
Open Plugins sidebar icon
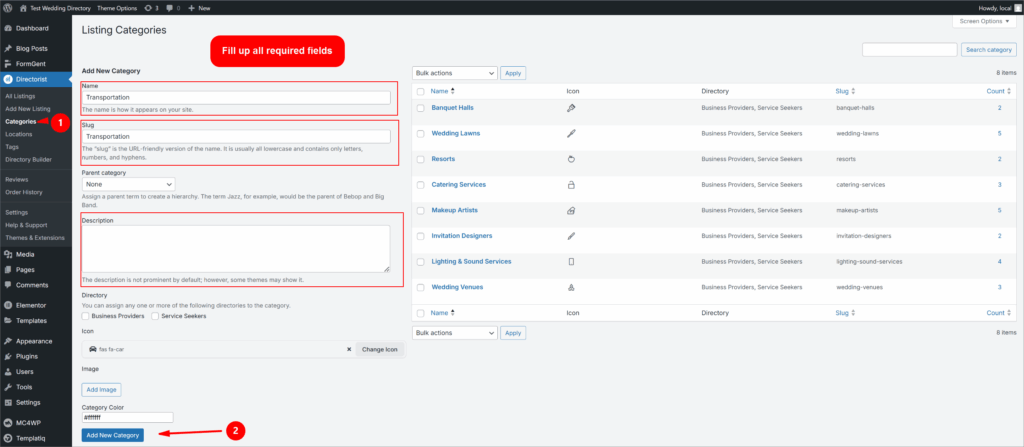click(x=8, y=354)
